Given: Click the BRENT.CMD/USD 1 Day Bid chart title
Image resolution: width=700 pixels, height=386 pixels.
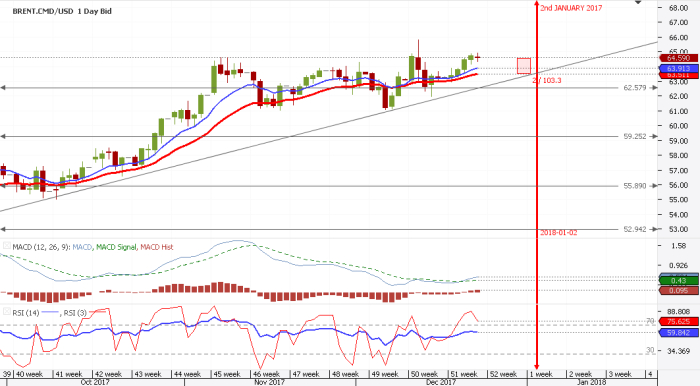Looking at the screenshot, I should coord(62,11).
